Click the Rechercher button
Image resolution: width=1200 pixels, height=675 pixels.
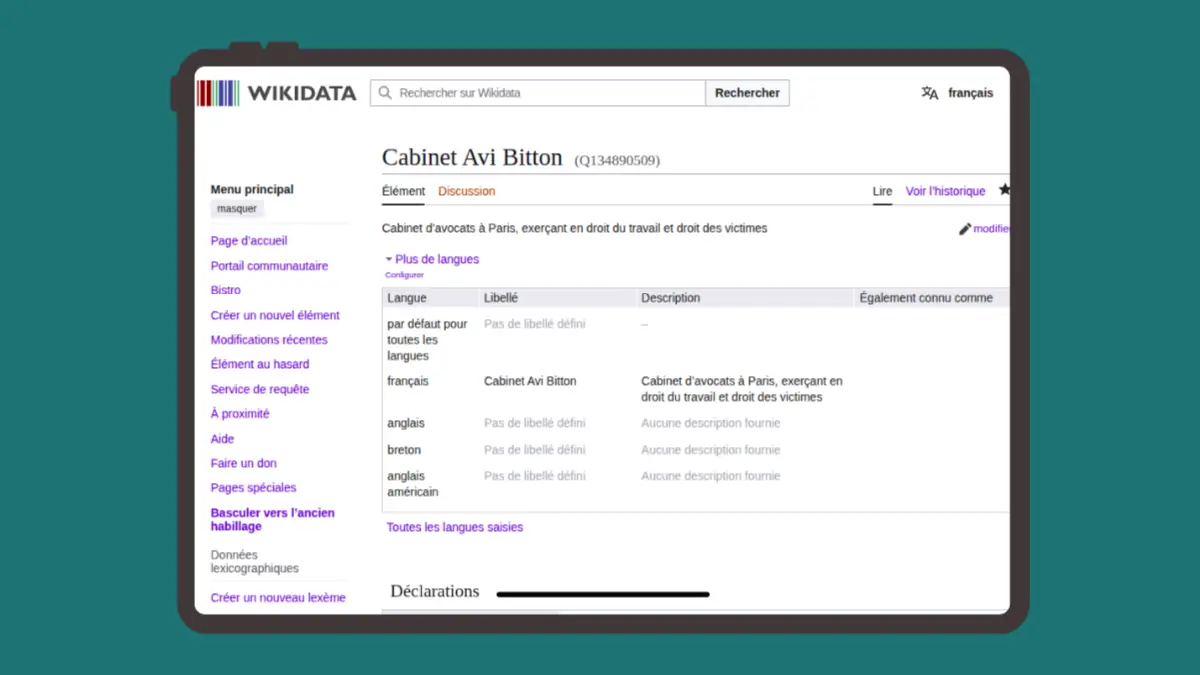[747, 93]
